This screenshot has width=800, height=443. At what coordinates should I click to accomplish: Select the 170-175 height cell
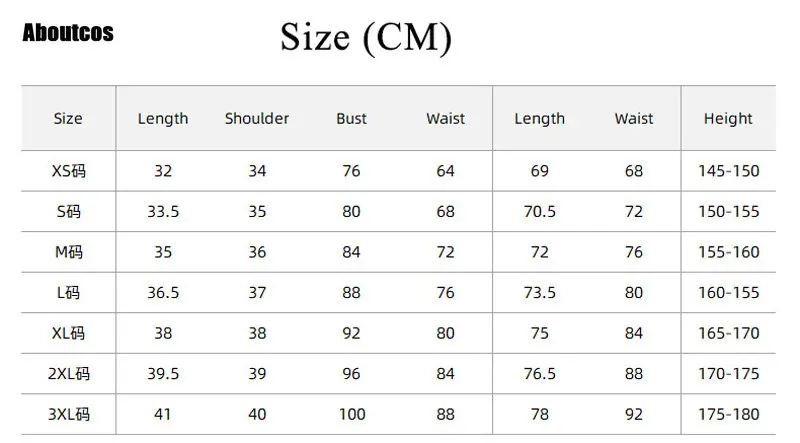point(728,374)
